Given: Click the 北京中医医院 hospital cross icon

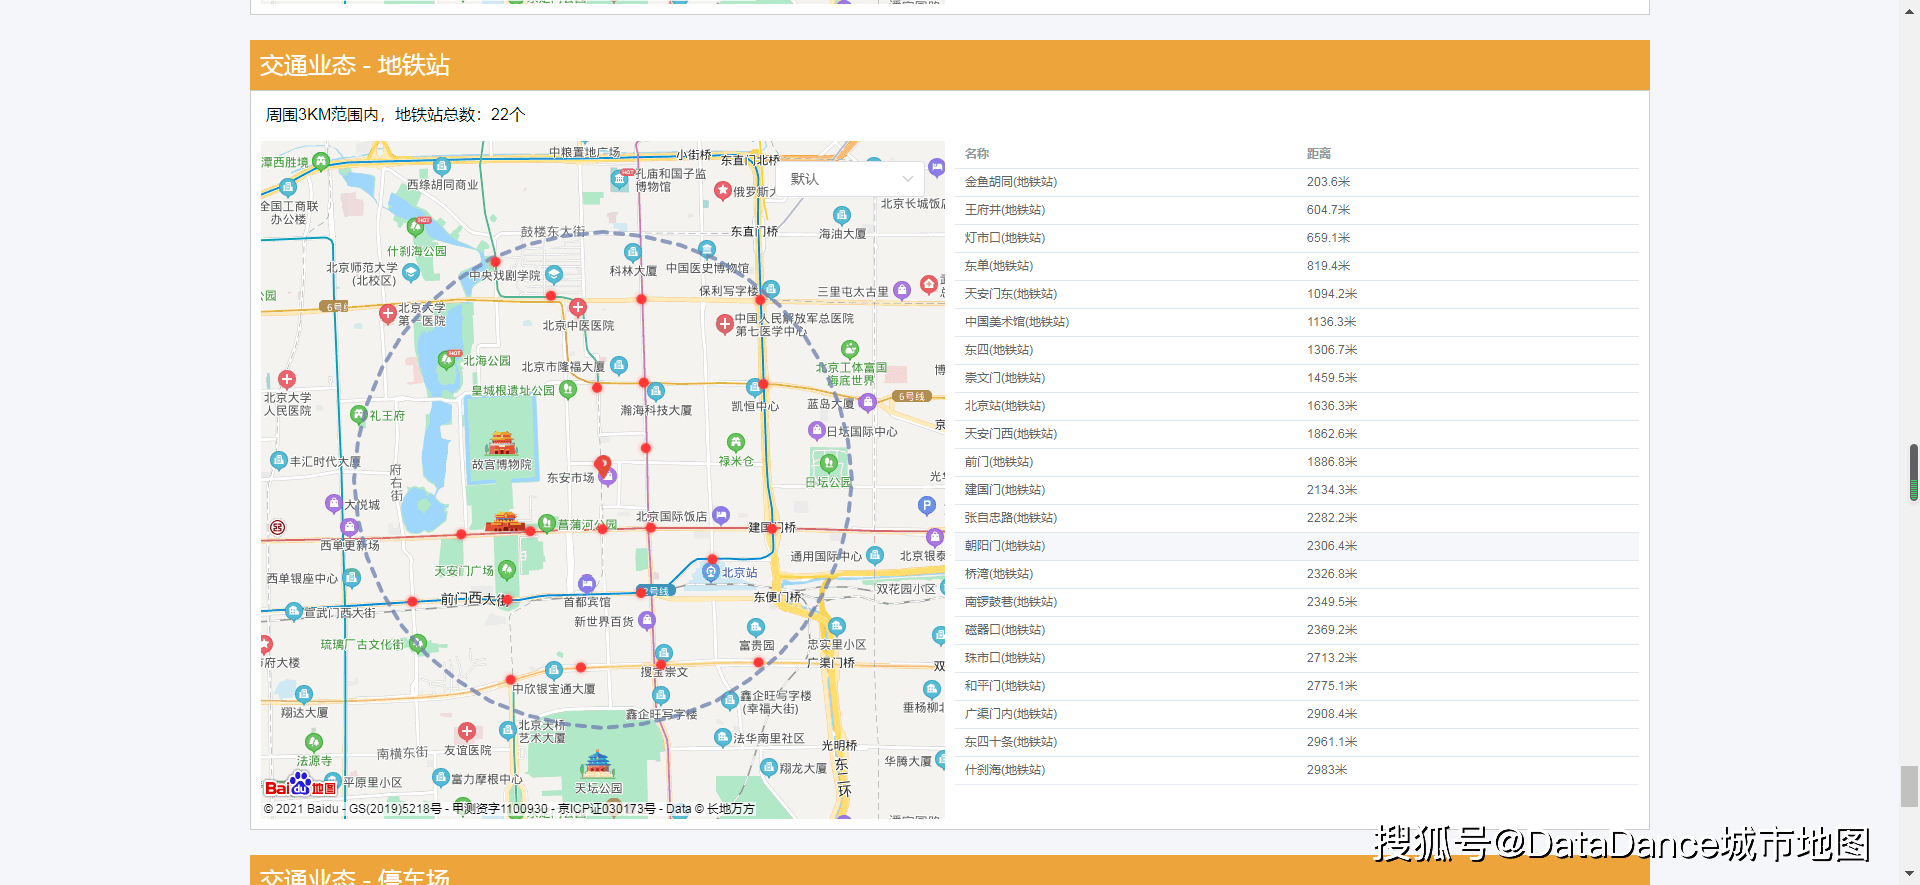Looking at the screenshot, I should 578,308.
